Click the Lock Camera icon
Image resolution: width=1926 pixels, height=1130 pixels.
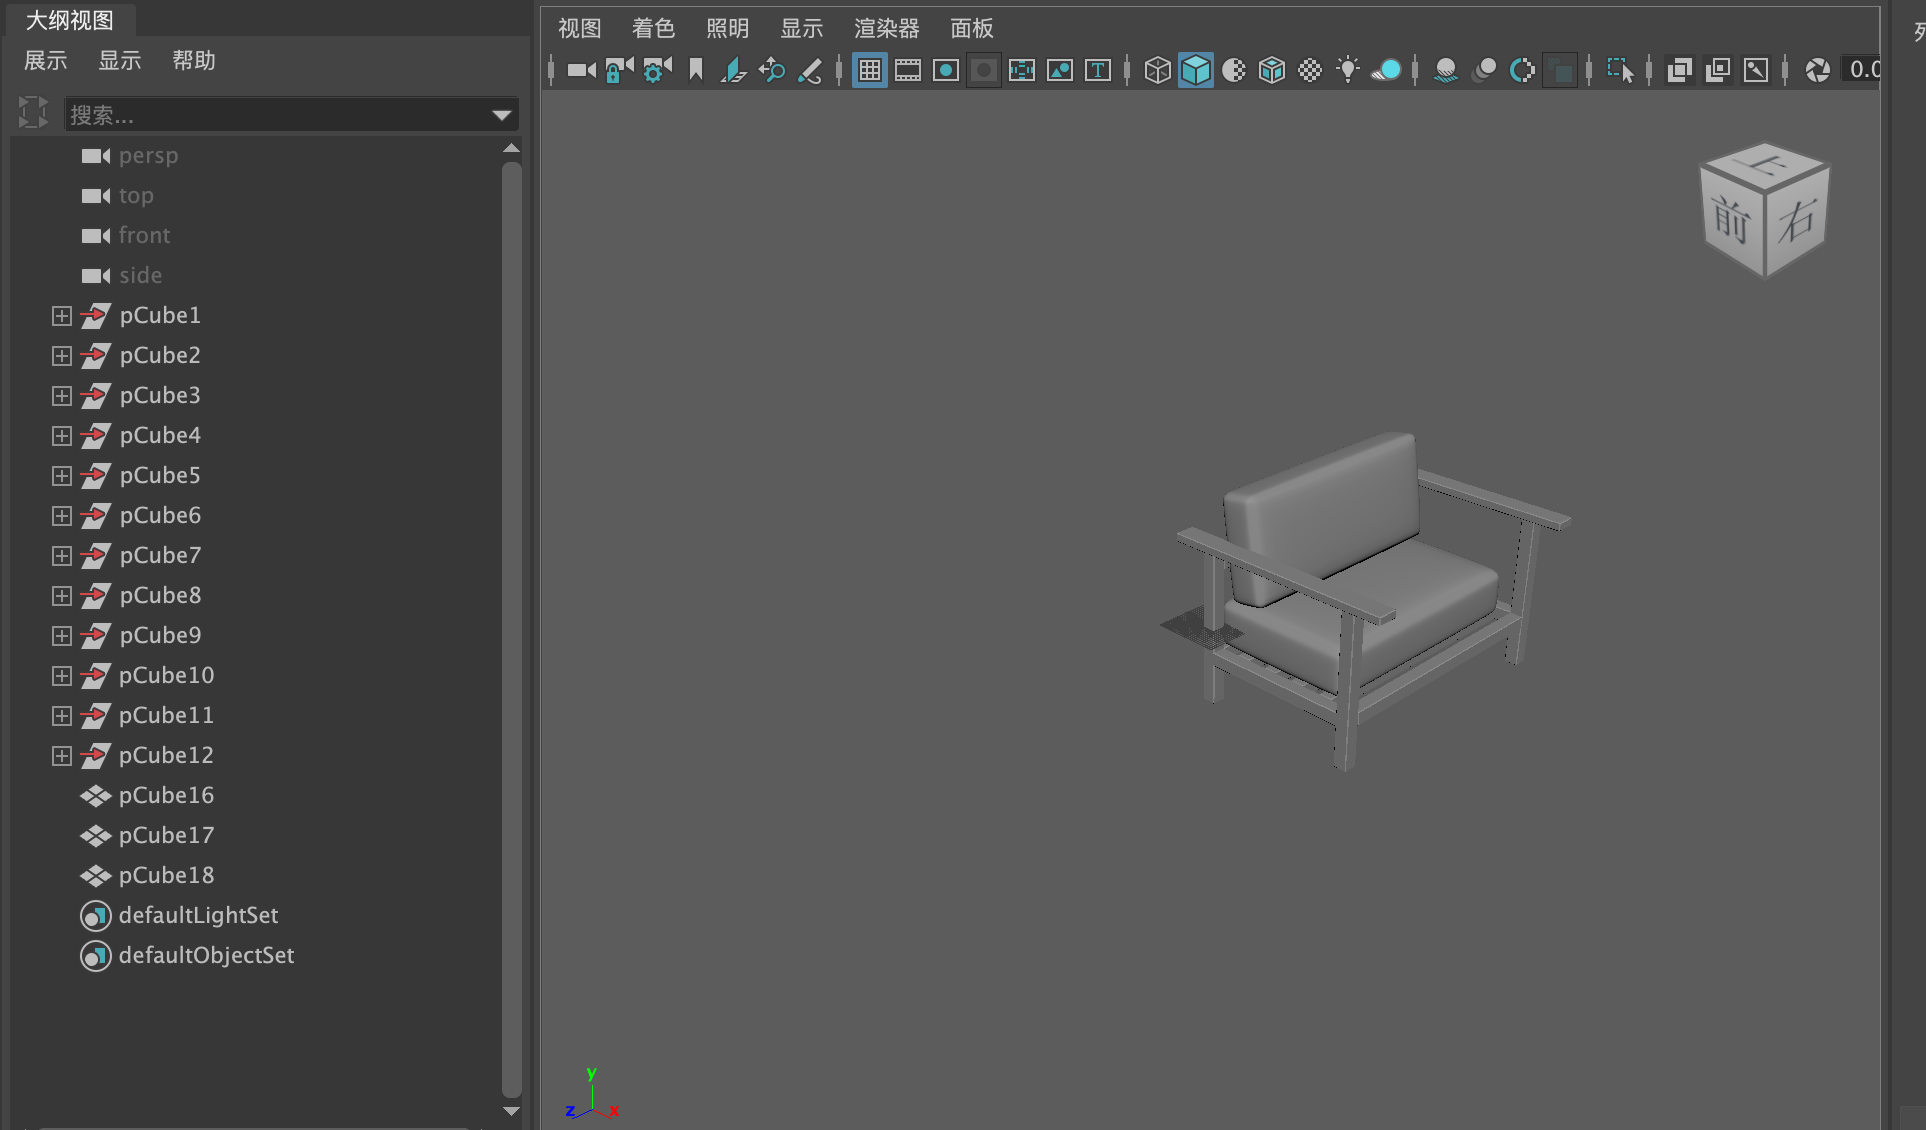coord(619,70)
